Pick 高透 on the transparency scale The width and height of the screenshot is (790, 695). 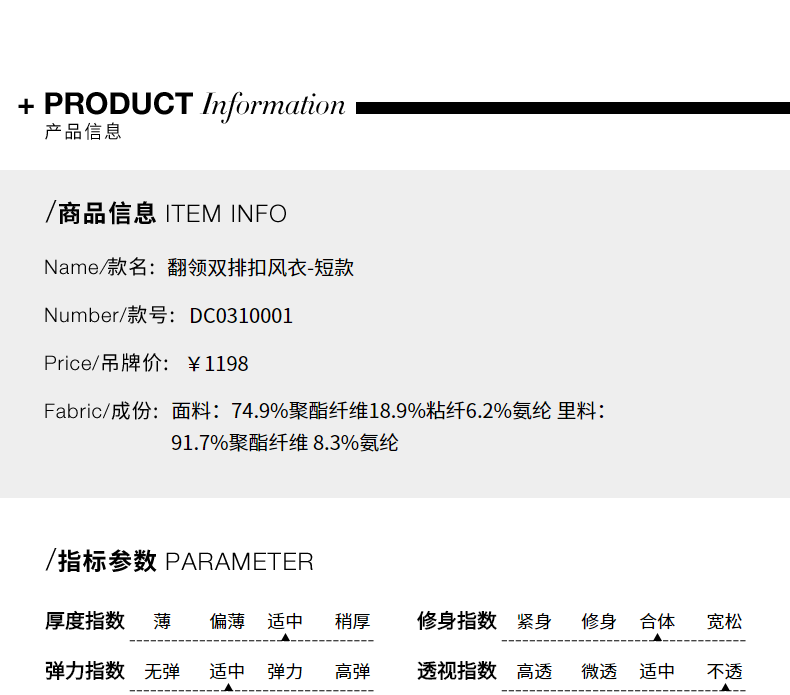tap(534, 671)
